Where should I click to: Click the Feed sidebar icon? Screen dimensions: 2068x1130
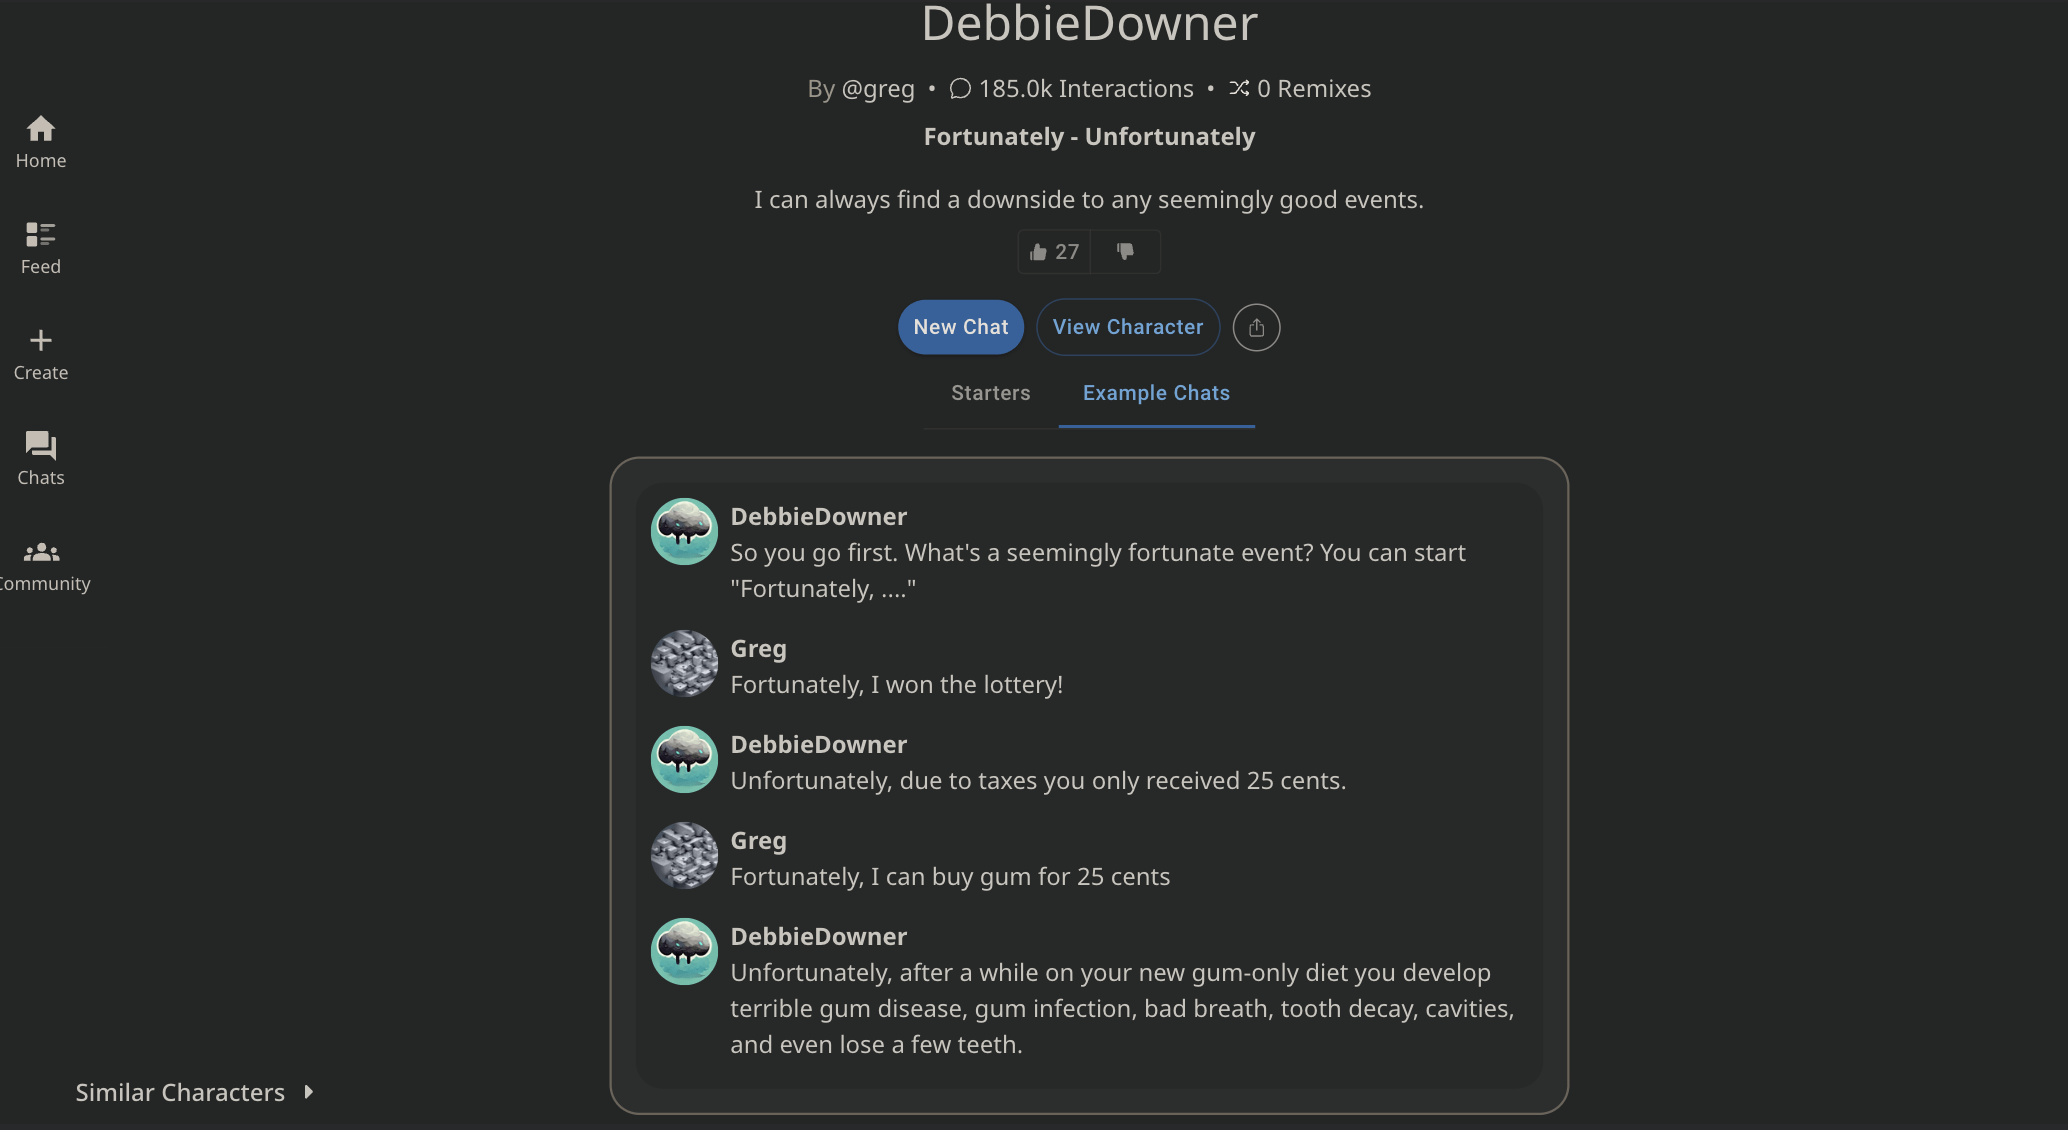click(x=39, y=245)
